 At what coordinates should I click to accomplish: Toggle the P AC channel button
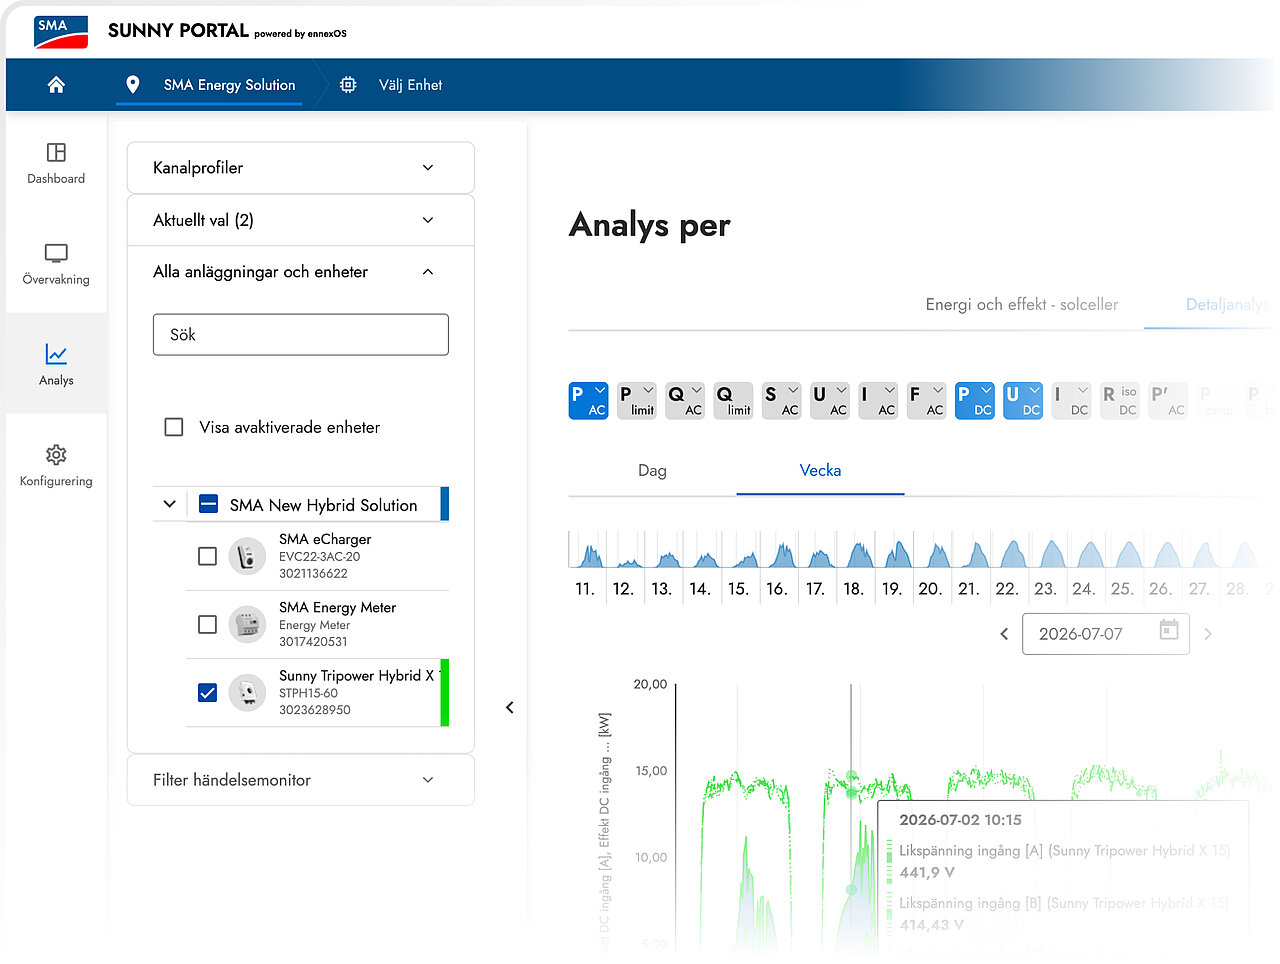(588, 401)
